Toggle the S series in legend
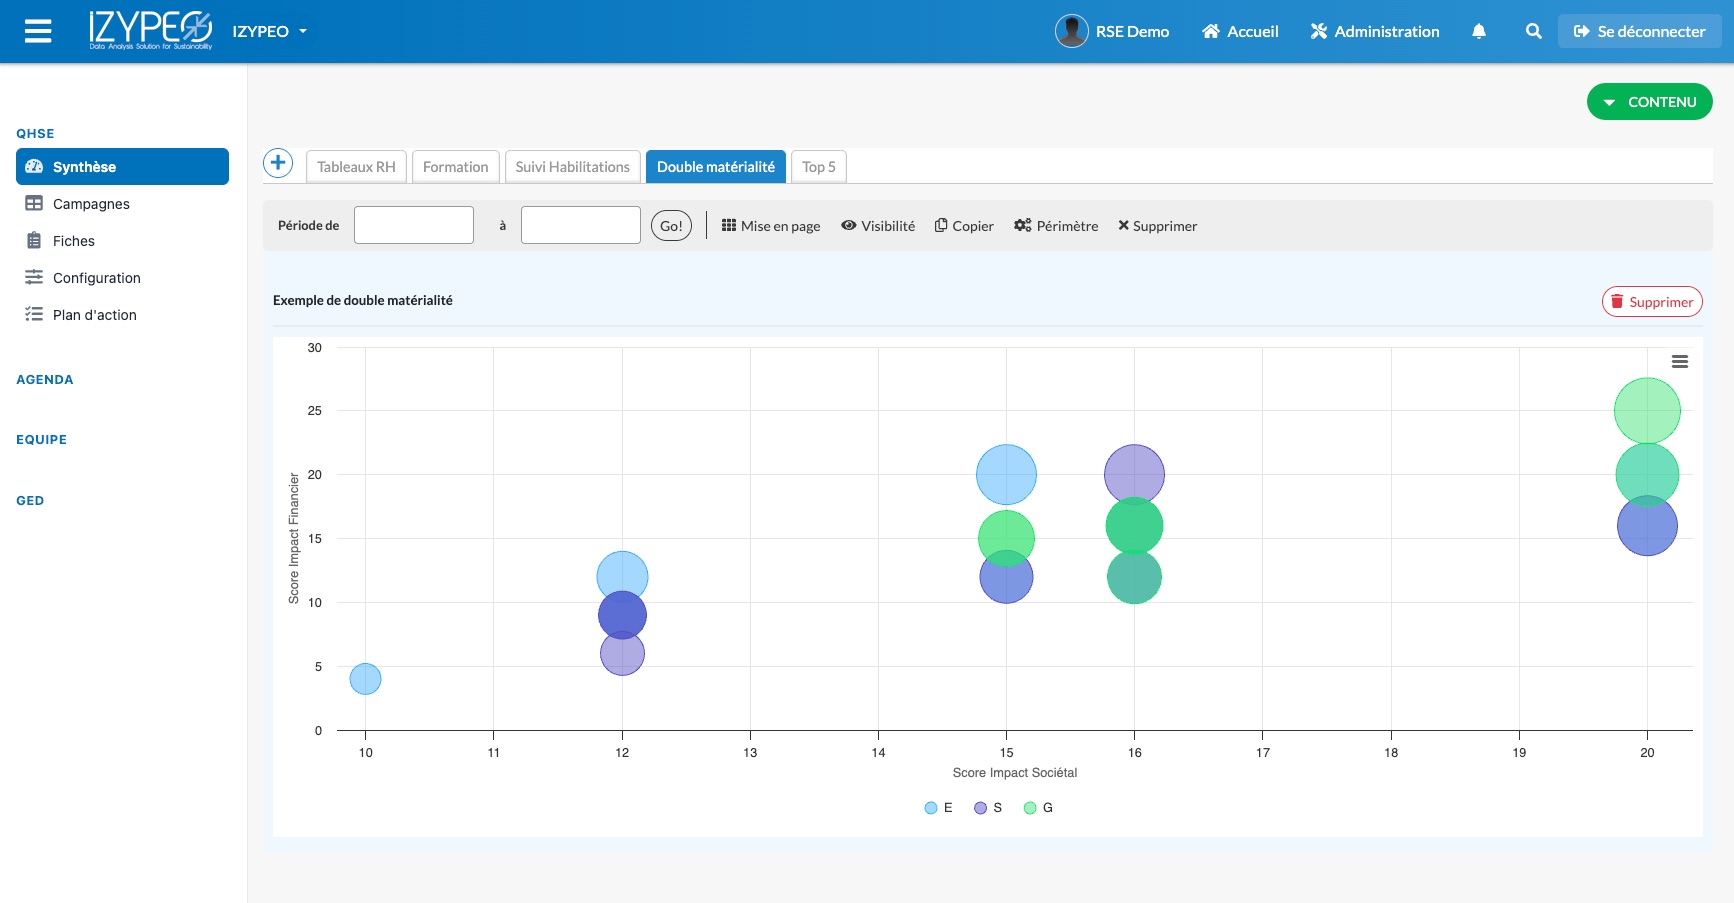The height and width of the screenshot is (903, 1734). [988, 808]
